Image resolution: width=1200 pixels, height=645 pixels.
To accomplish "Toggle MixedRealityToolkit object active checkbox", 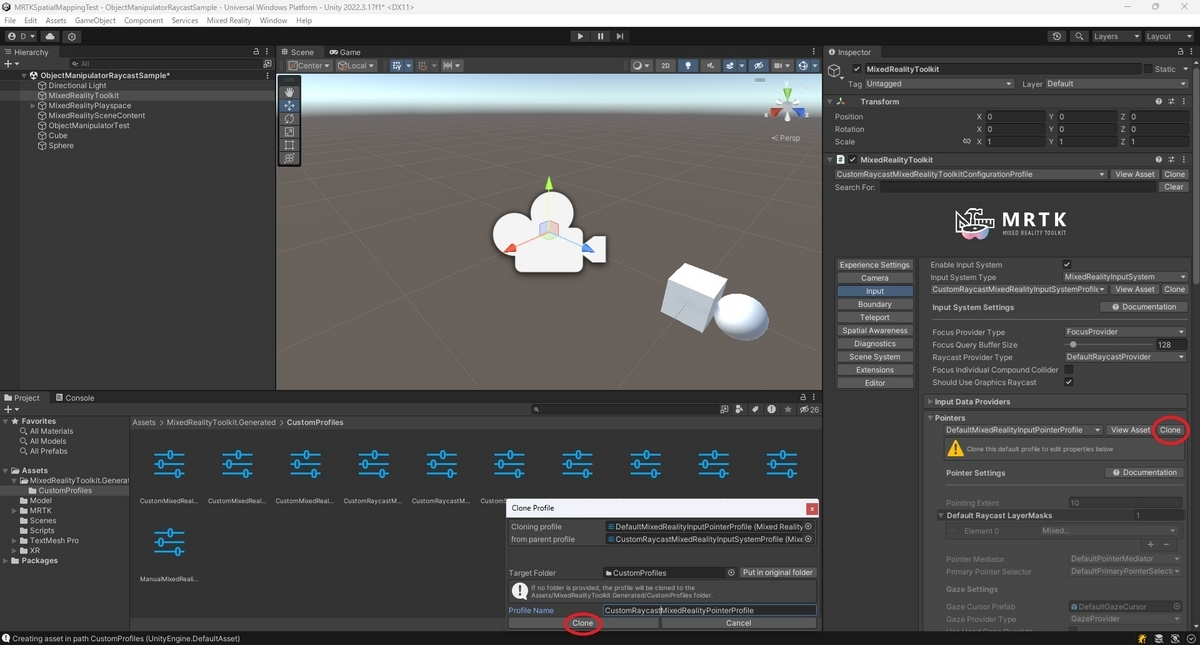I will tap(857, 69).
